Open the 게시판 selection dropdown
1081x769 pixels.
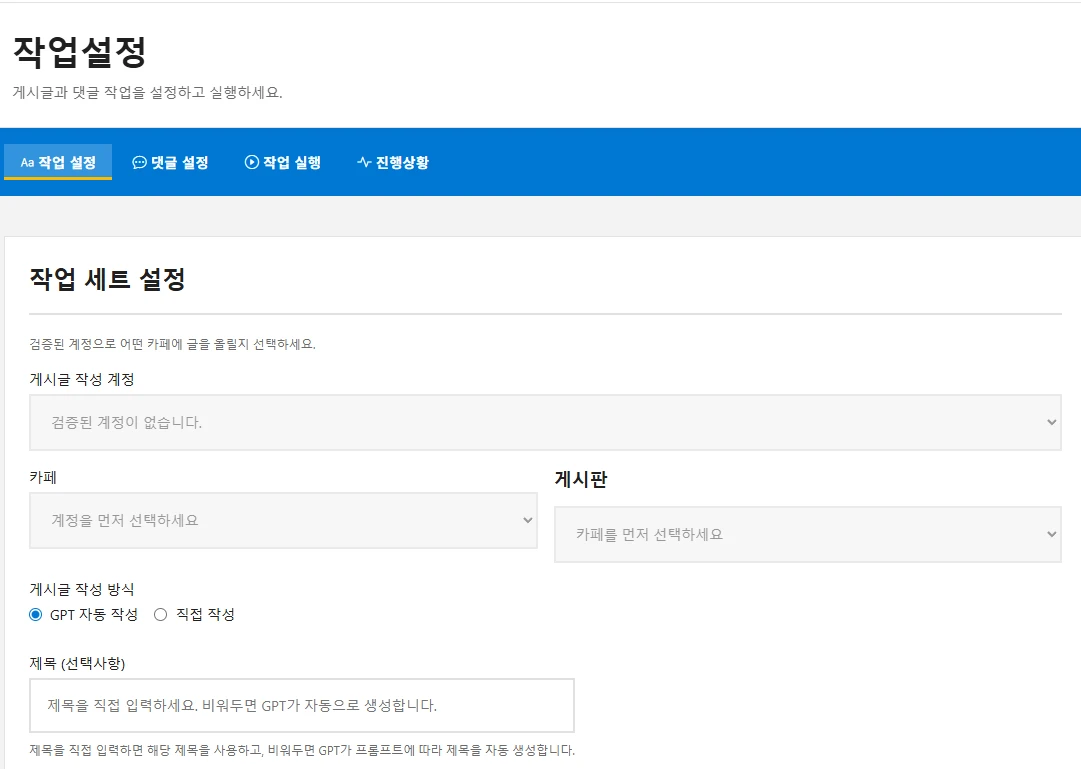coord(807,534)
